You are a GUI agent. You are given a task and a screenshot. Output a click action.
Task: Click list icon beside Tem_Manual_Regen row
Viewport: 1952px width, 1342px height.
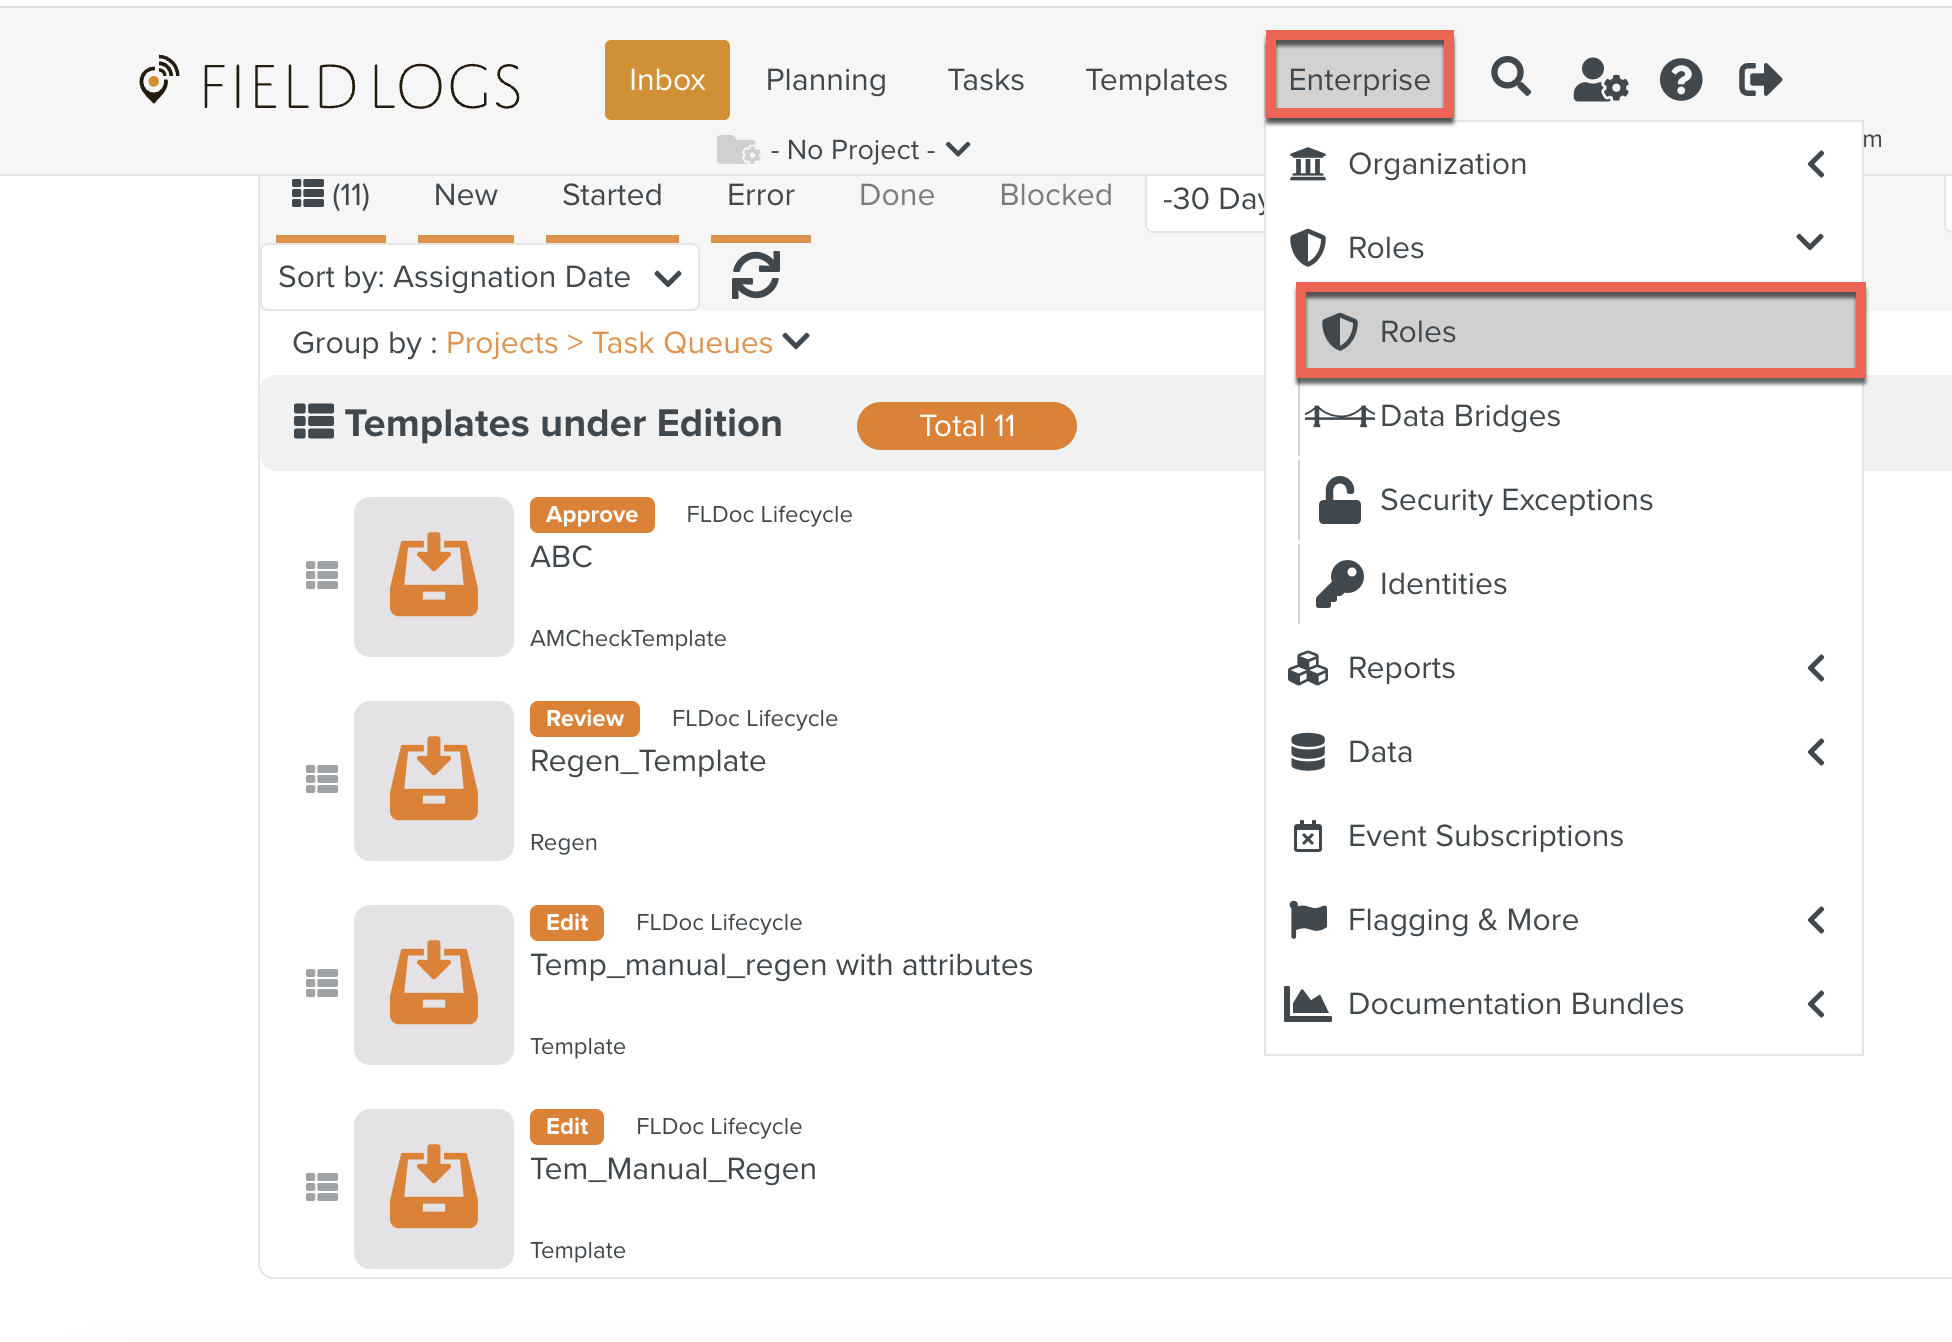(x=322, y=1187)
